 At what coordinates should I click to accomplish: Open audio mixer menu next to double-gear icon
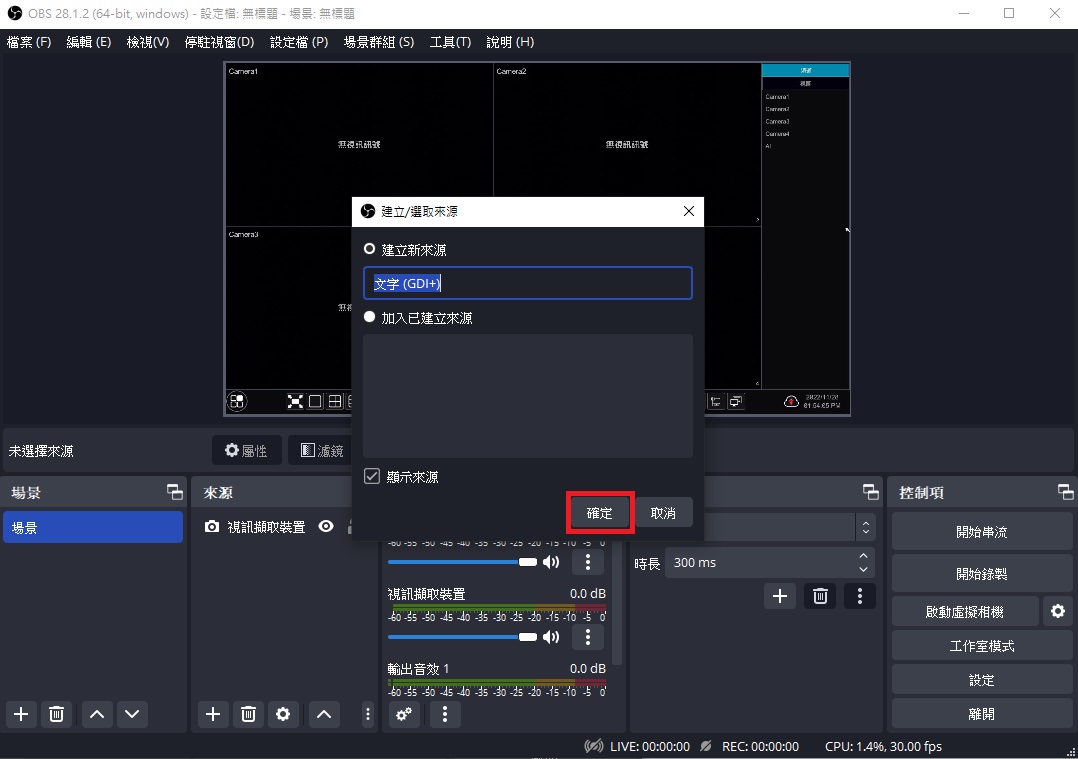445,714
